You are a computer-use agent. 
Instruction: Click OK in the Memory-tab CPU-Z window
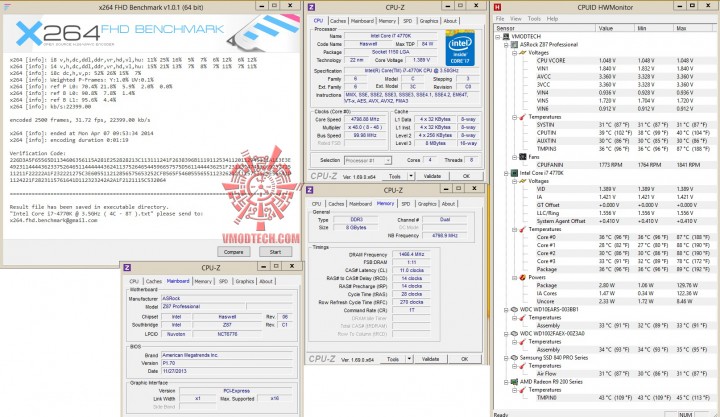465,359
